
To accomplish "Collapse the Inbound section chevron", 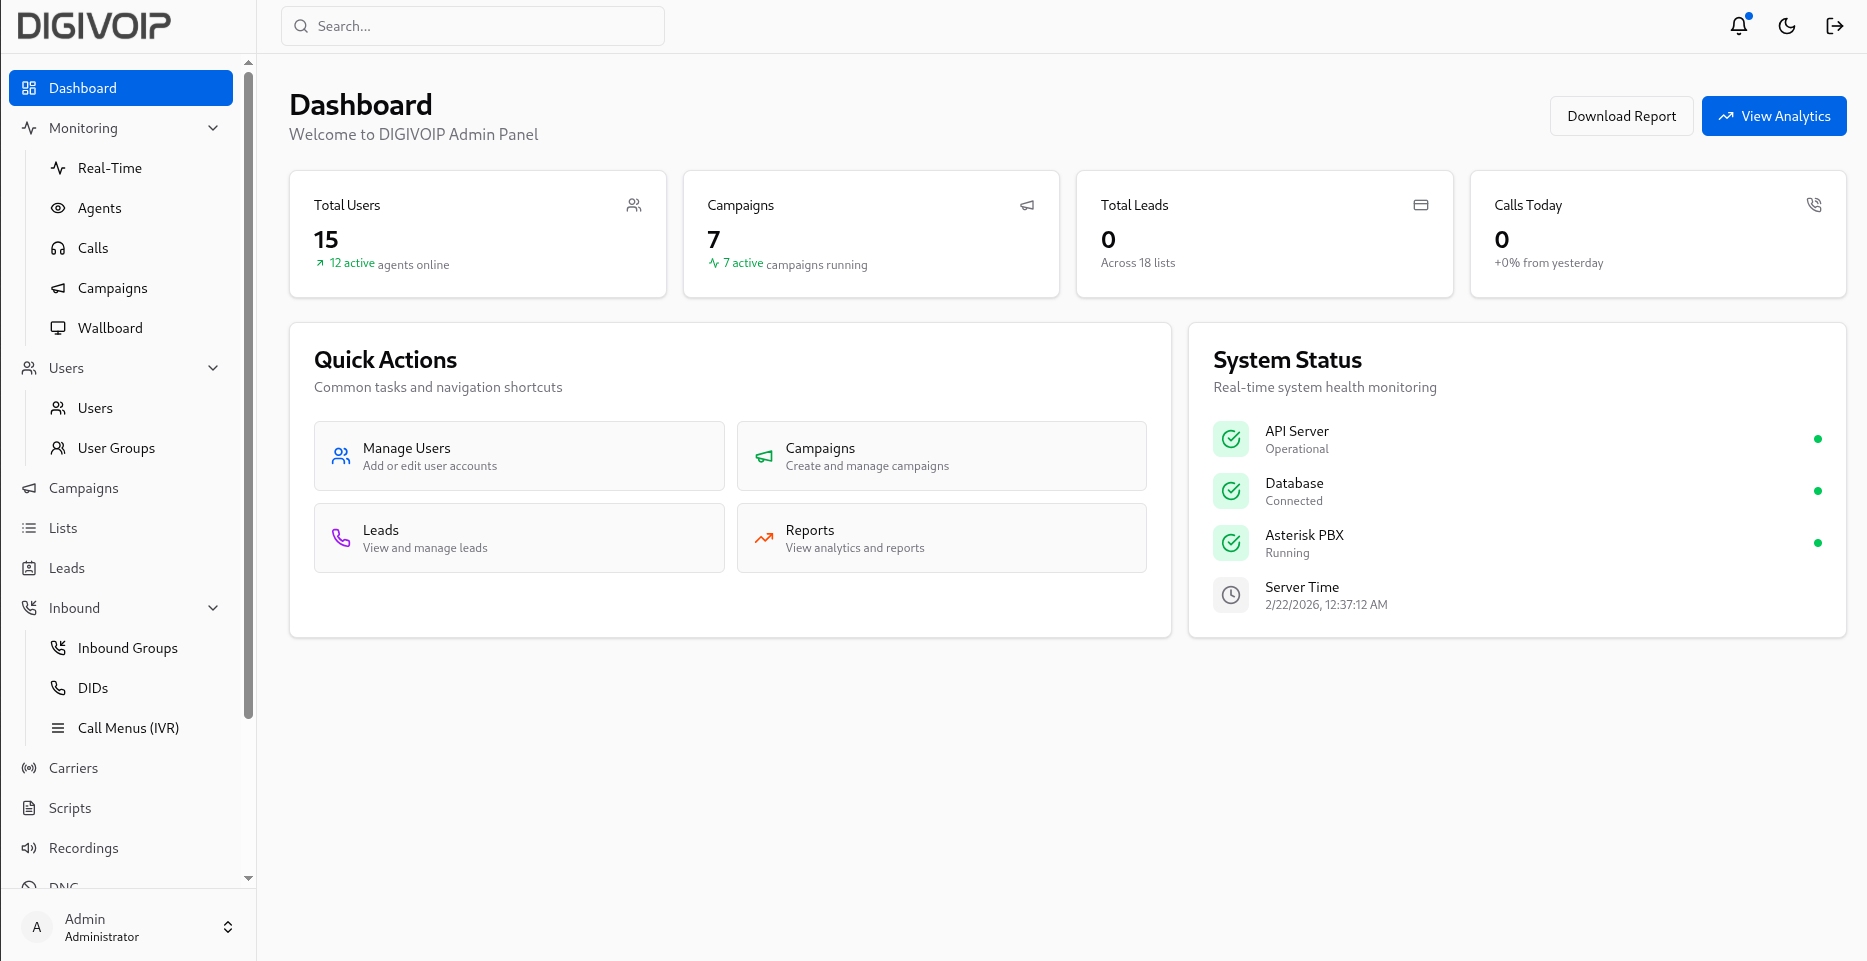I will pyautogui.click(x=213, y=608).
